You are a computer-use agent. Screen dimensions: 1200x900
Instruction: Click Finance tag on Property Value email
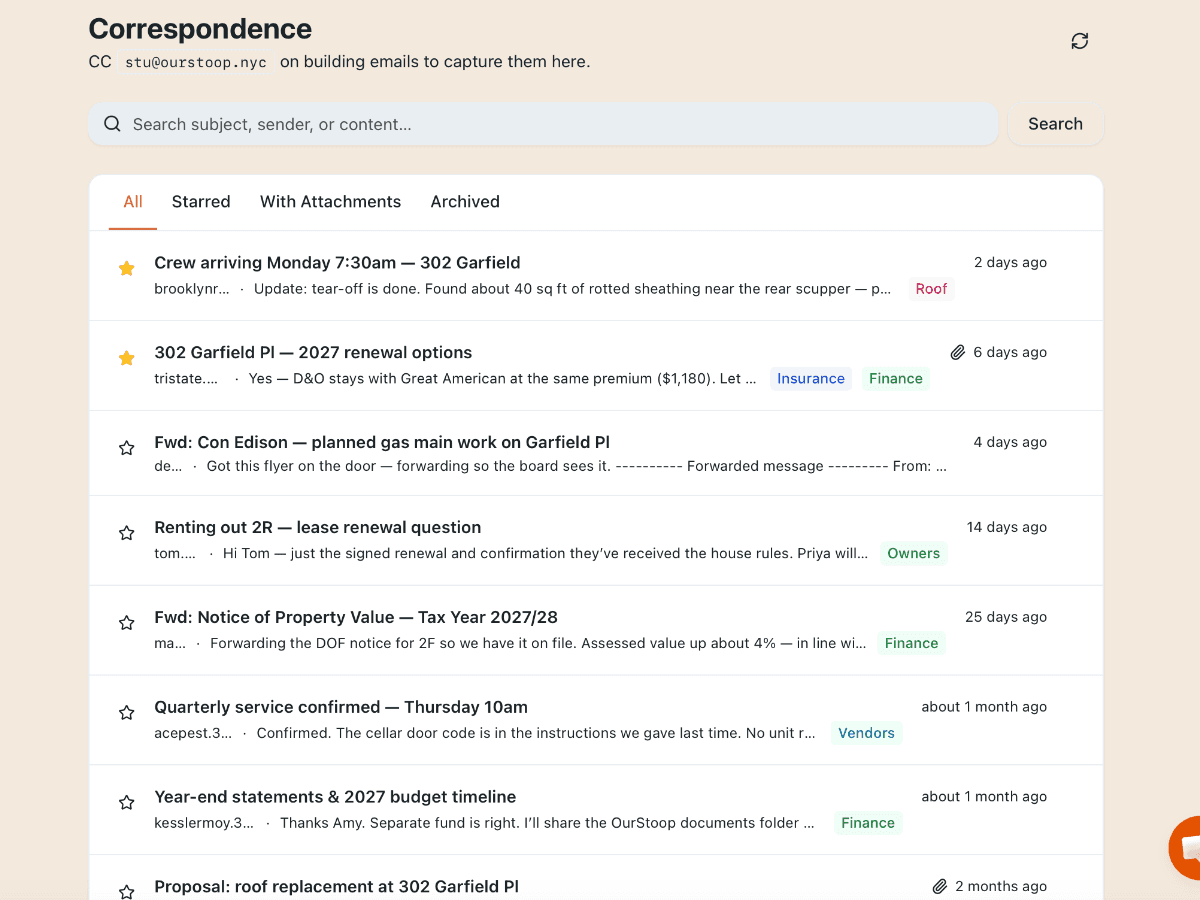[912, 644]
